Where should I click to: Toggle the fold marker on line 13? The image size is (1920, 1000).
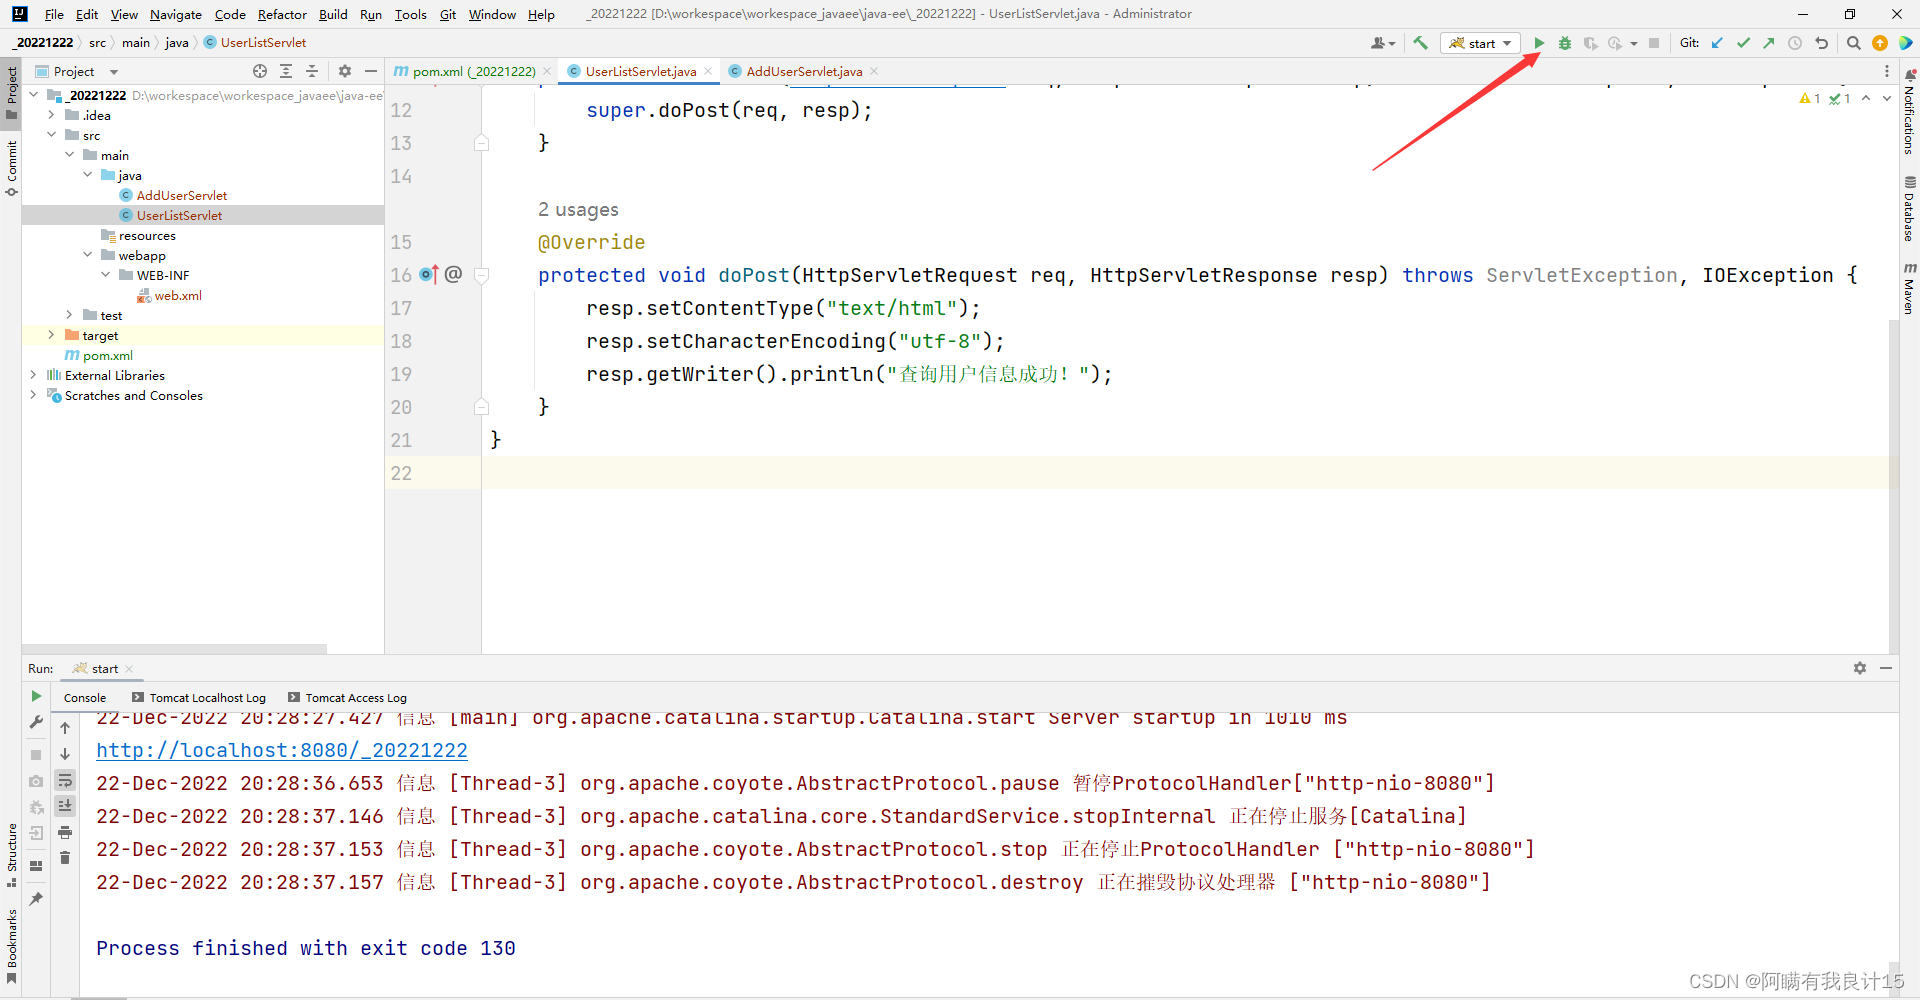(481, 143)
